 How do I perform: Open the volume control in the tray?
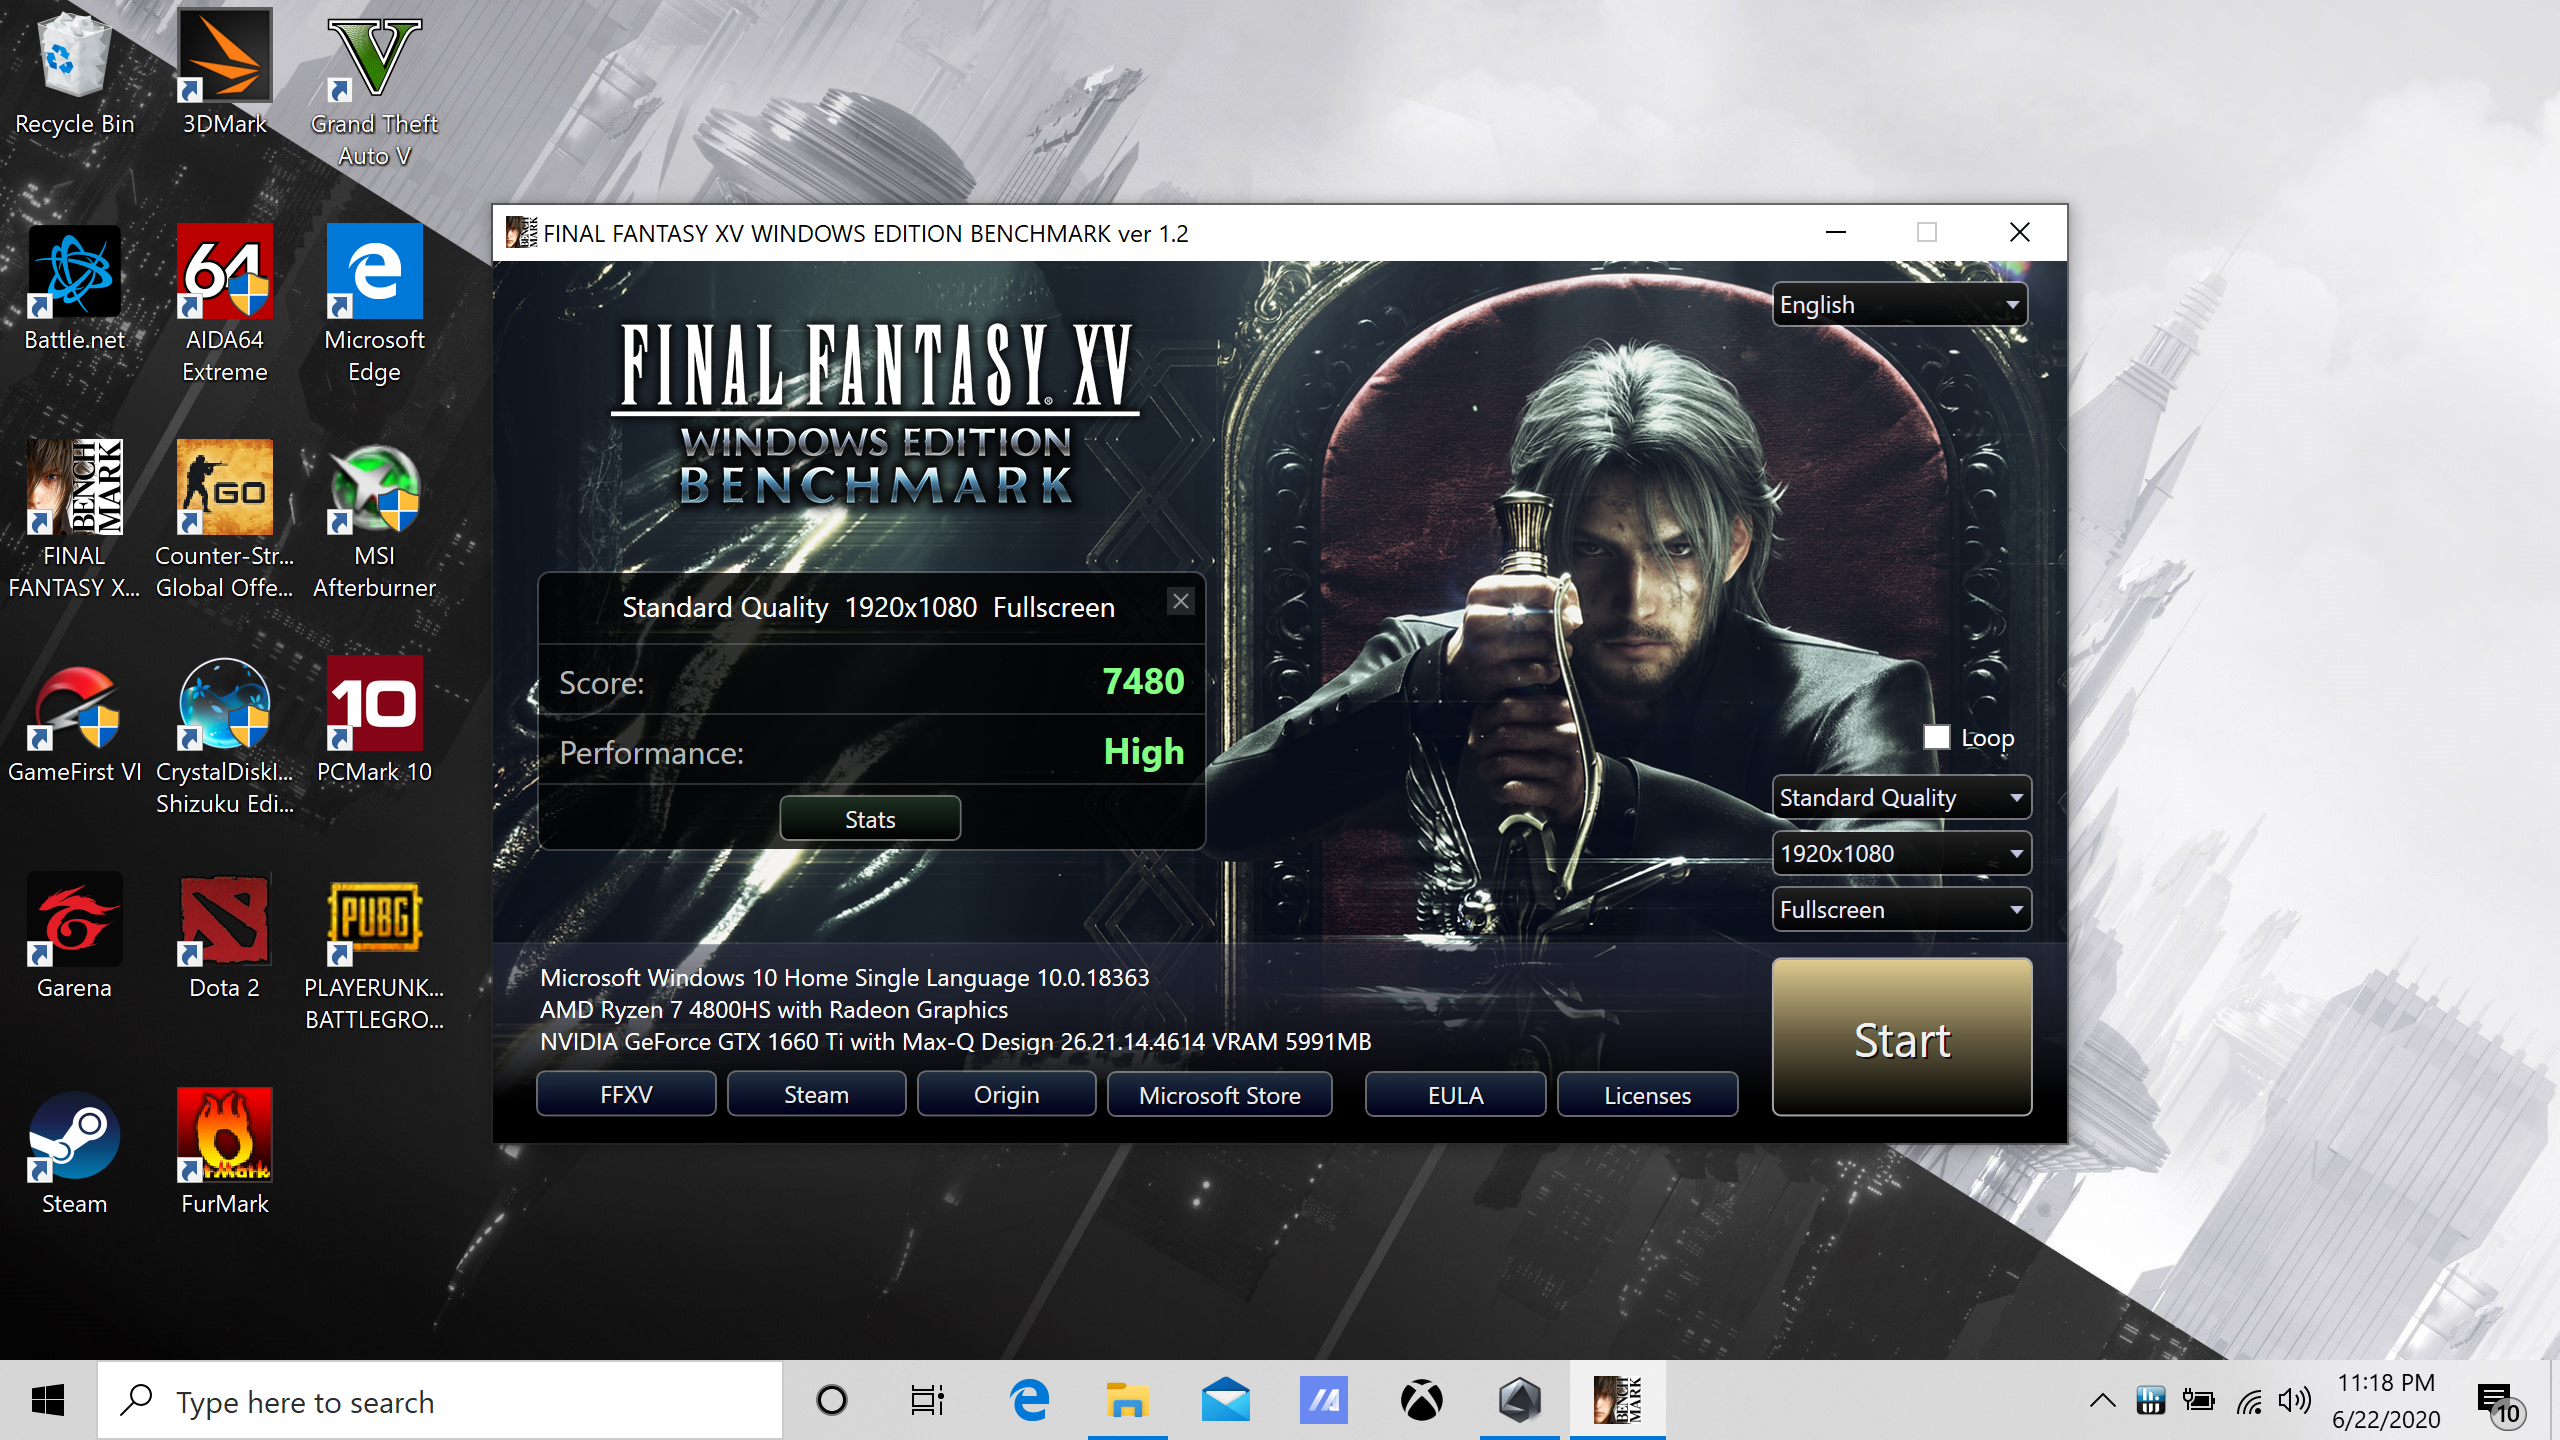pos(2295,1401)
